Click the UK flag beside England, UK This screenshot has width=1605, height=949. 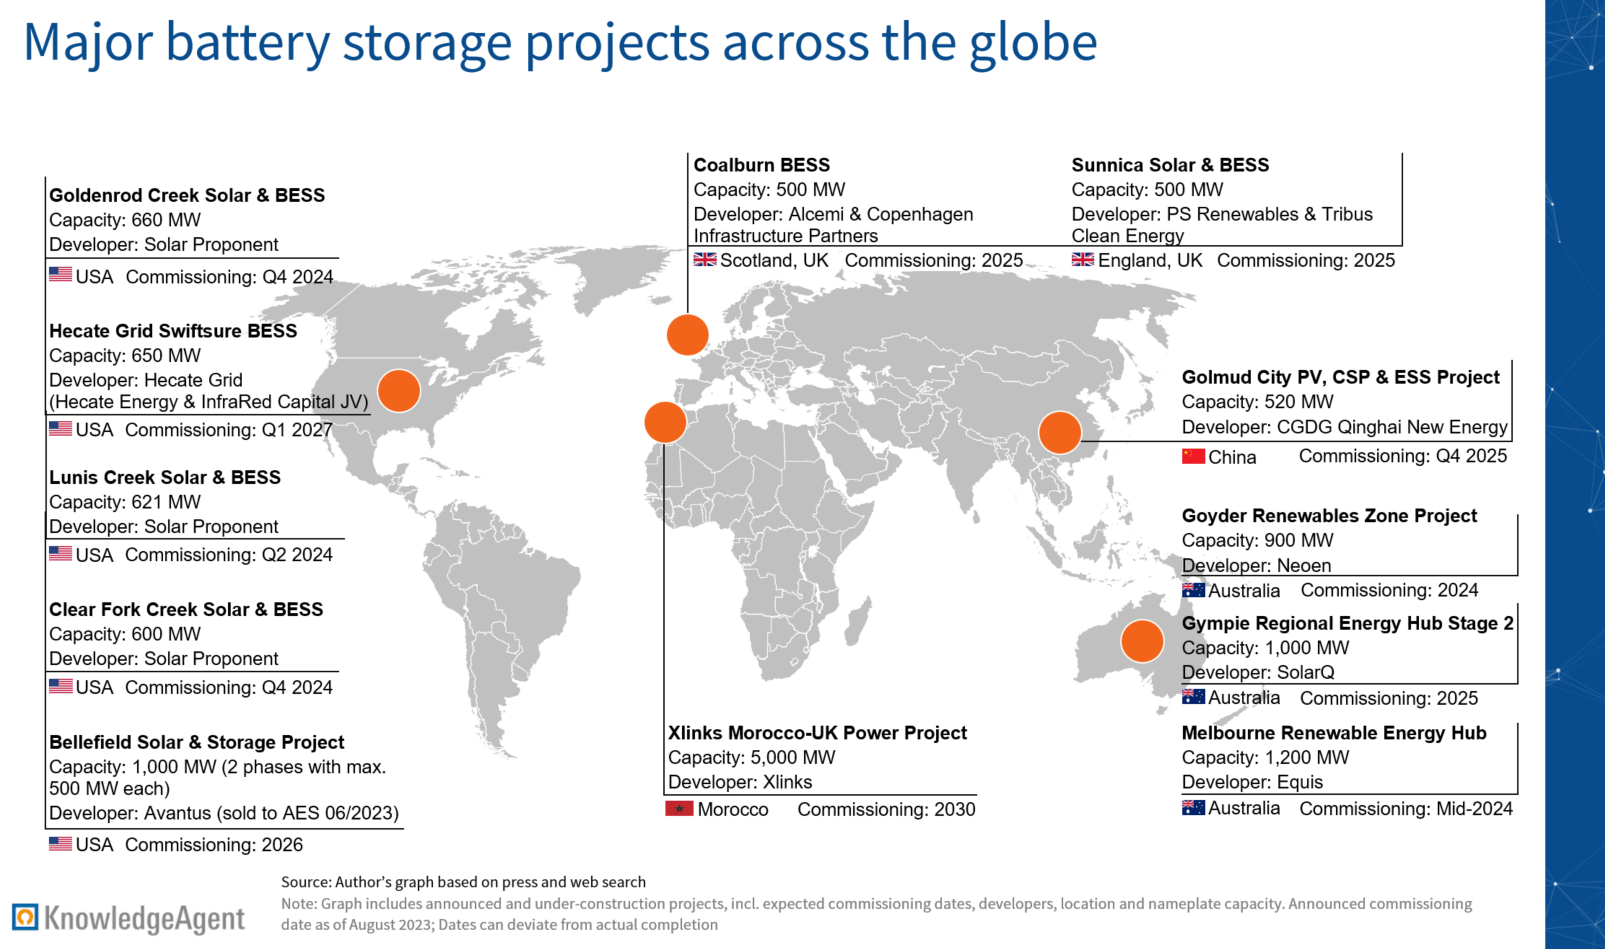[x=1083, y=260]
